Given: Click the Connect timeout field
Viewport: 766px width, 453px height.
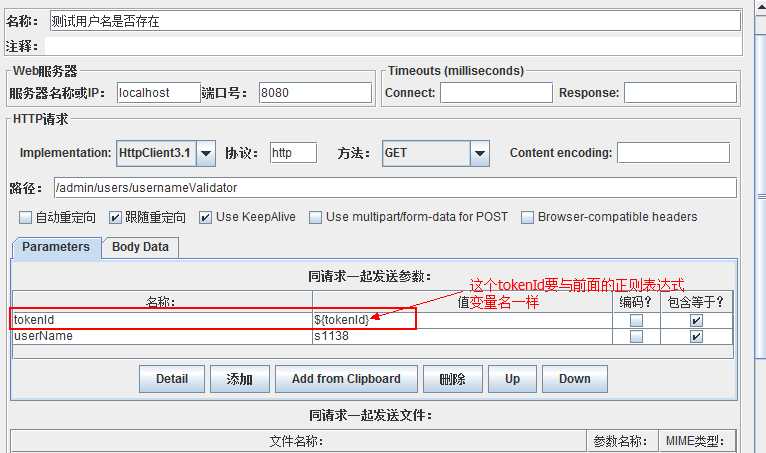Looking at the screenshot, I should (496, 92).
